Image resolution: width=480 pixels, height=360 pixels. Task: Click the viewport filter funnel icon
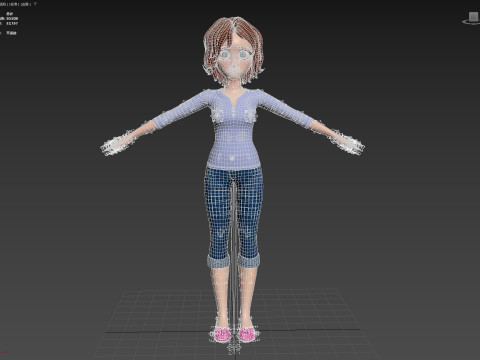click(x=35, y=4)
